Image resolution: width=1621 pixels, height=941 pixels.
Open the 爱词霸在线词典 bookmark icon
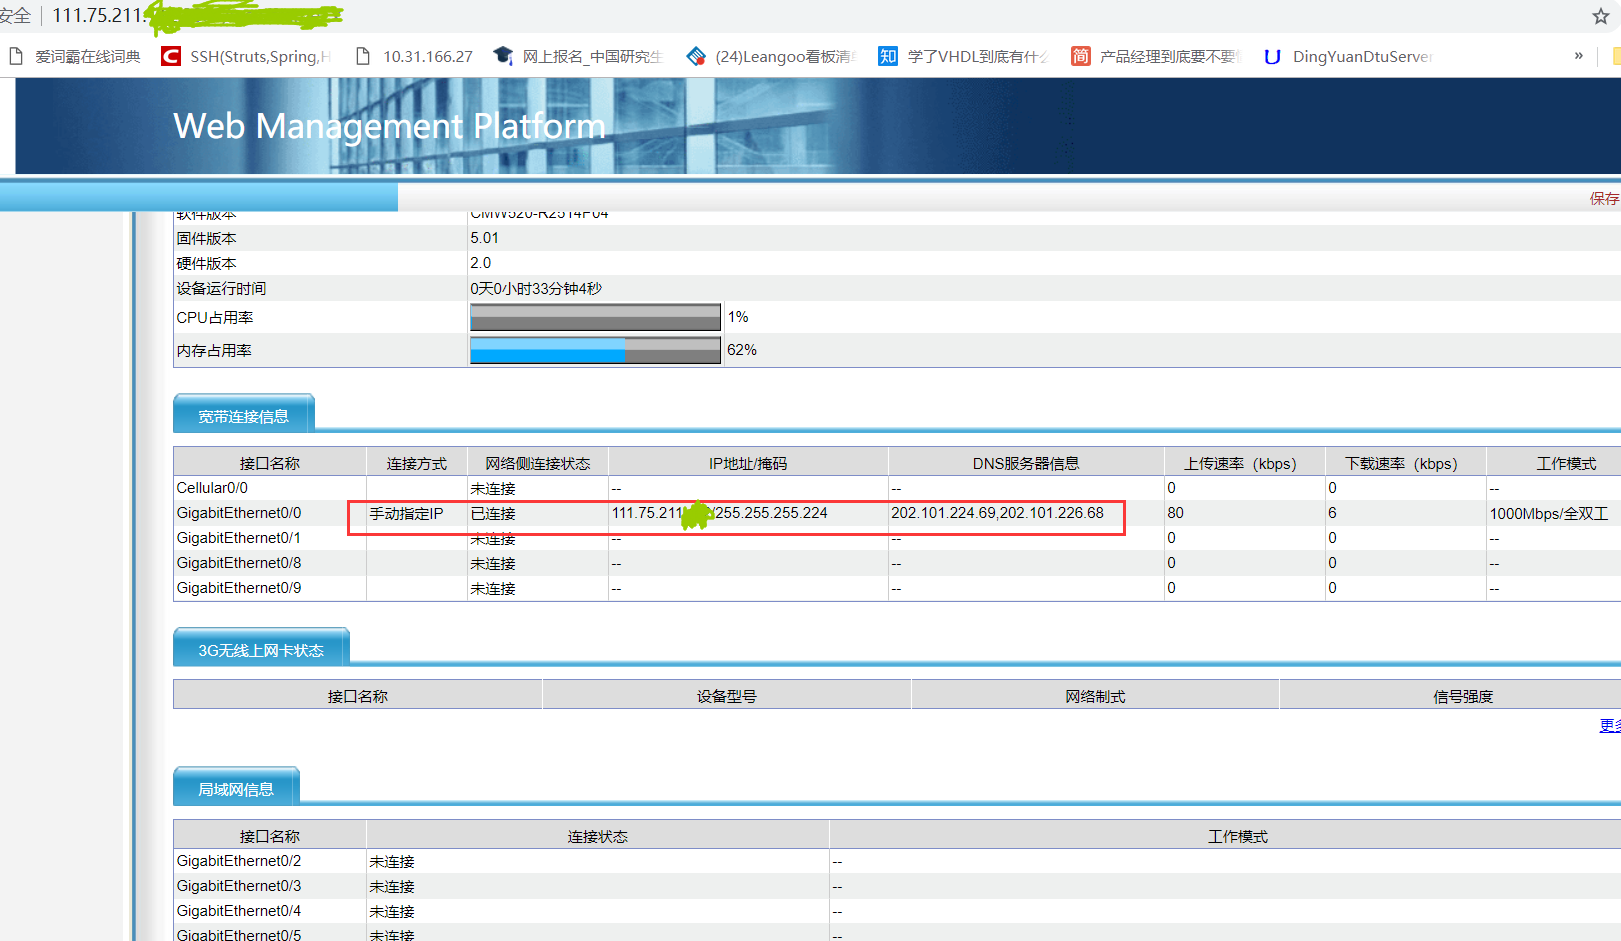tap(16, 56)
